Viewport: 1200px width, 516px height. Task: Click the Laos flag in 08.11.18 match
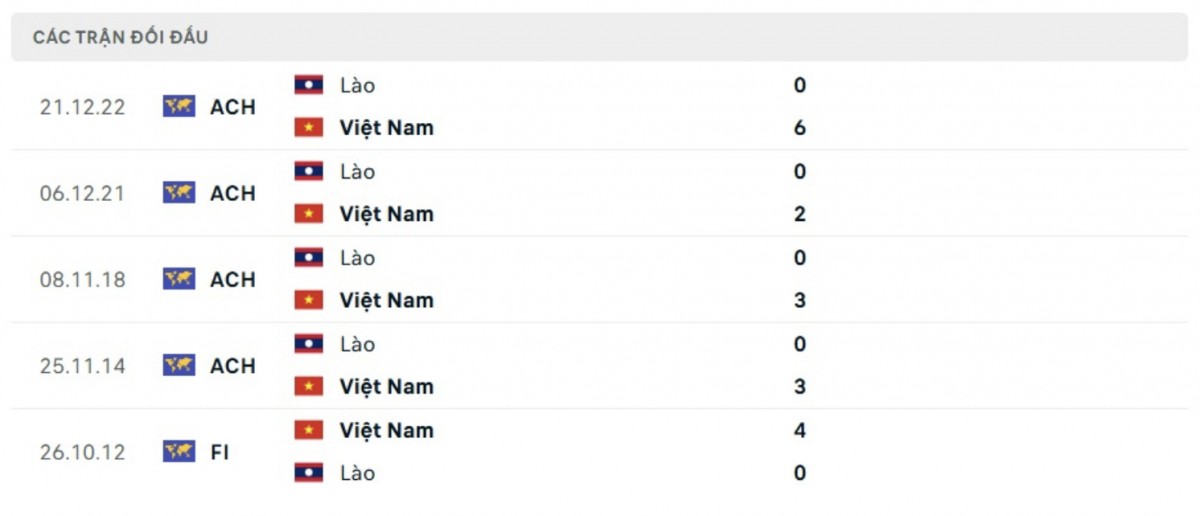click(308, 258)
